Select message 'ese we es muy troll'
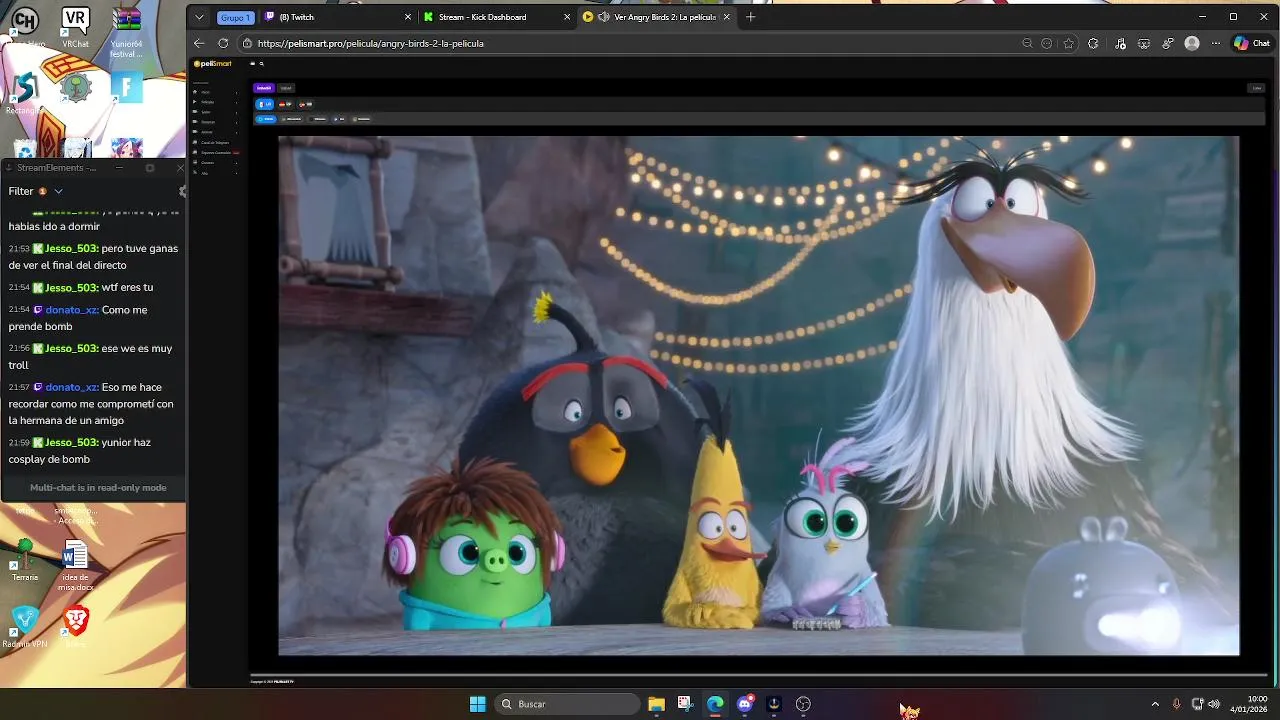This screenshot has width=1280, height=720. point(90,357)
